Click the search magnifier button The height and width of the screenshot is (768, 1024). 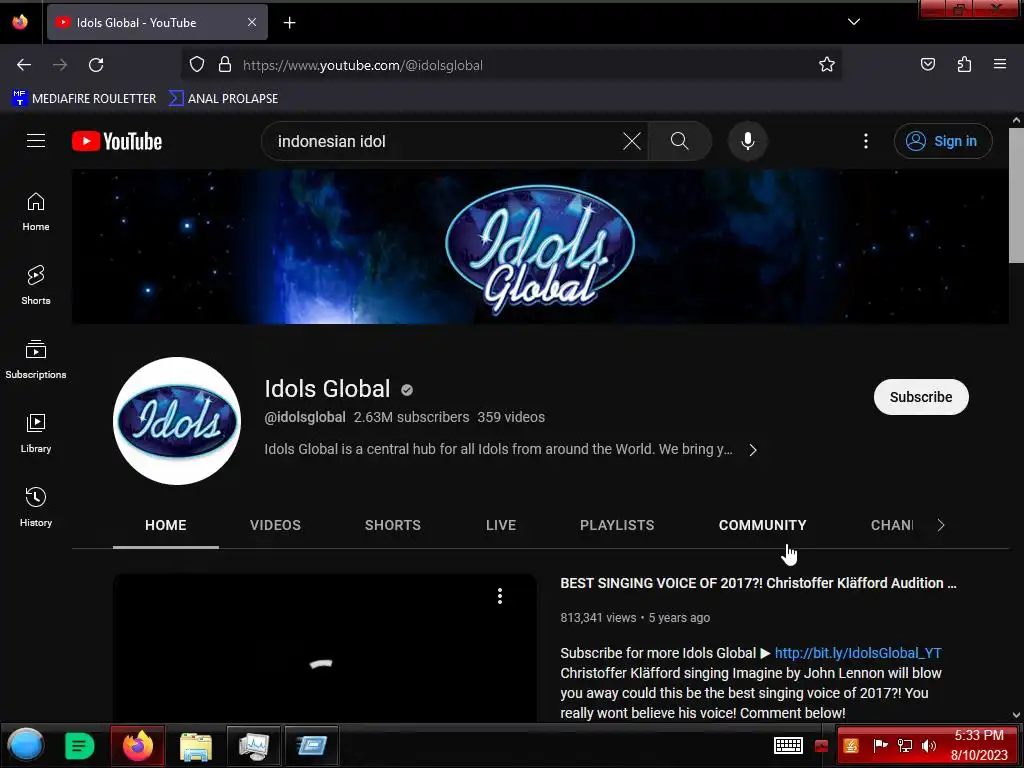point(679,141)
